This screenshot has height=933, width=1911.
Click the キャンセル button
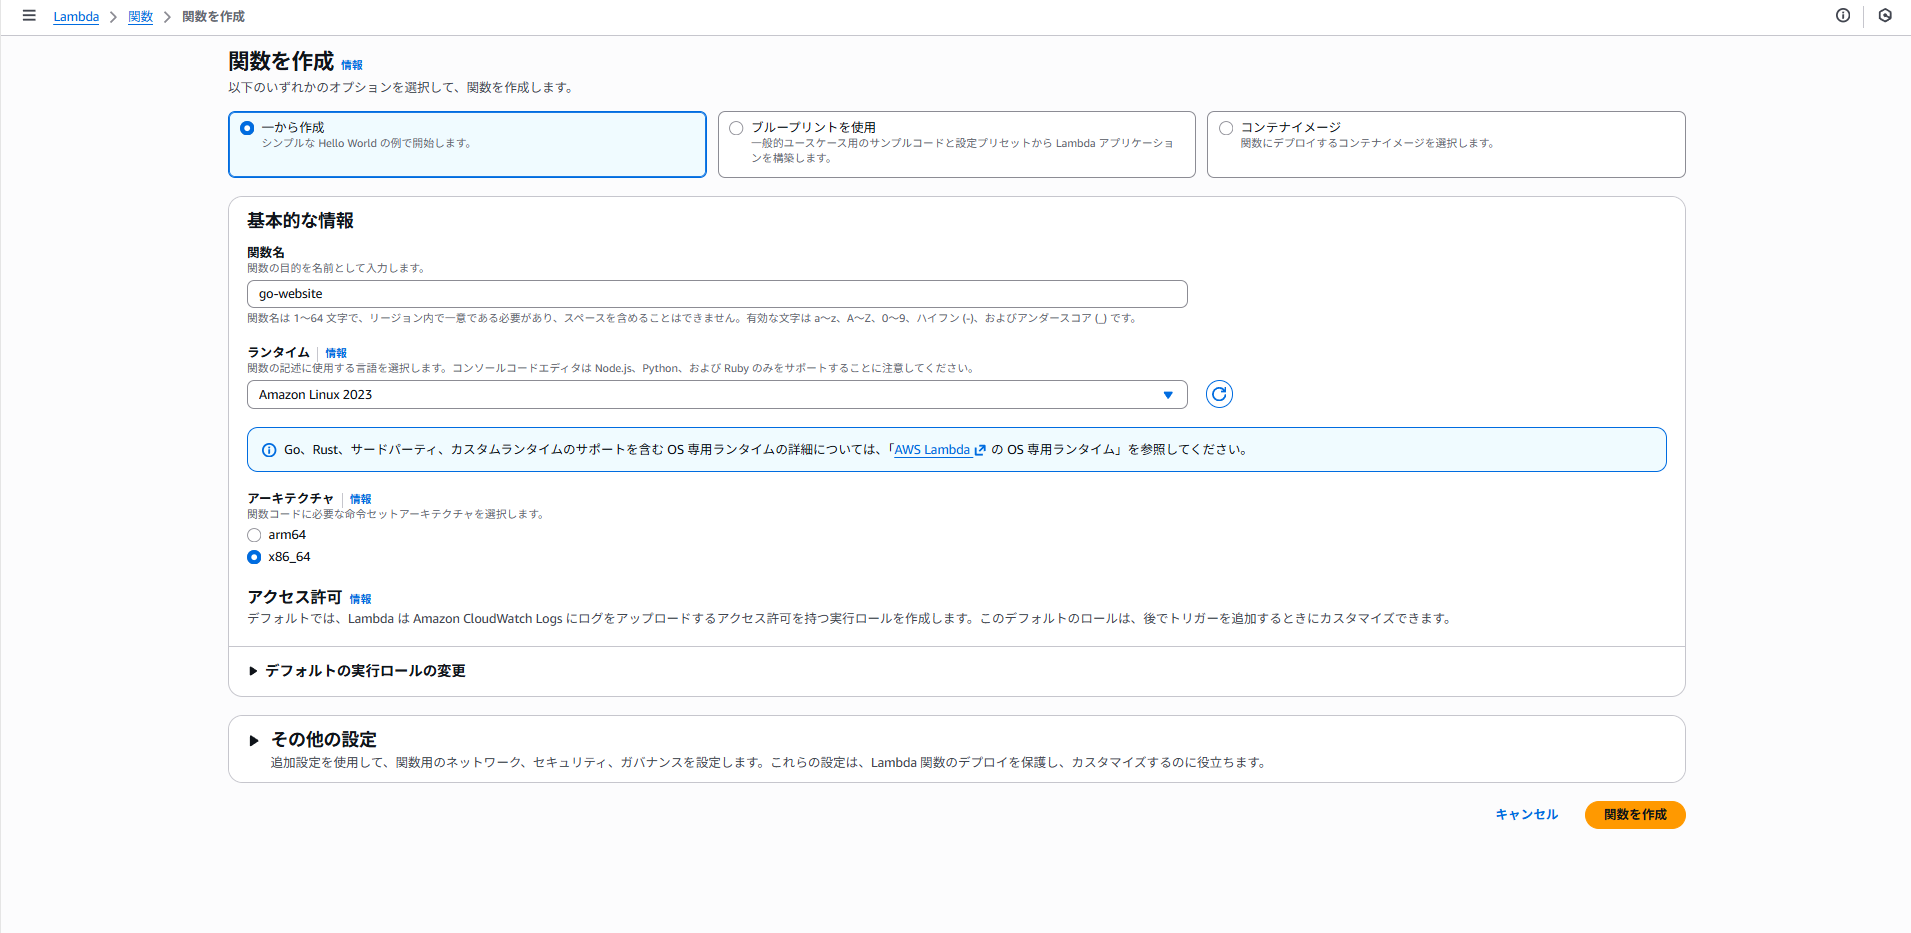tap(1527, 815)
